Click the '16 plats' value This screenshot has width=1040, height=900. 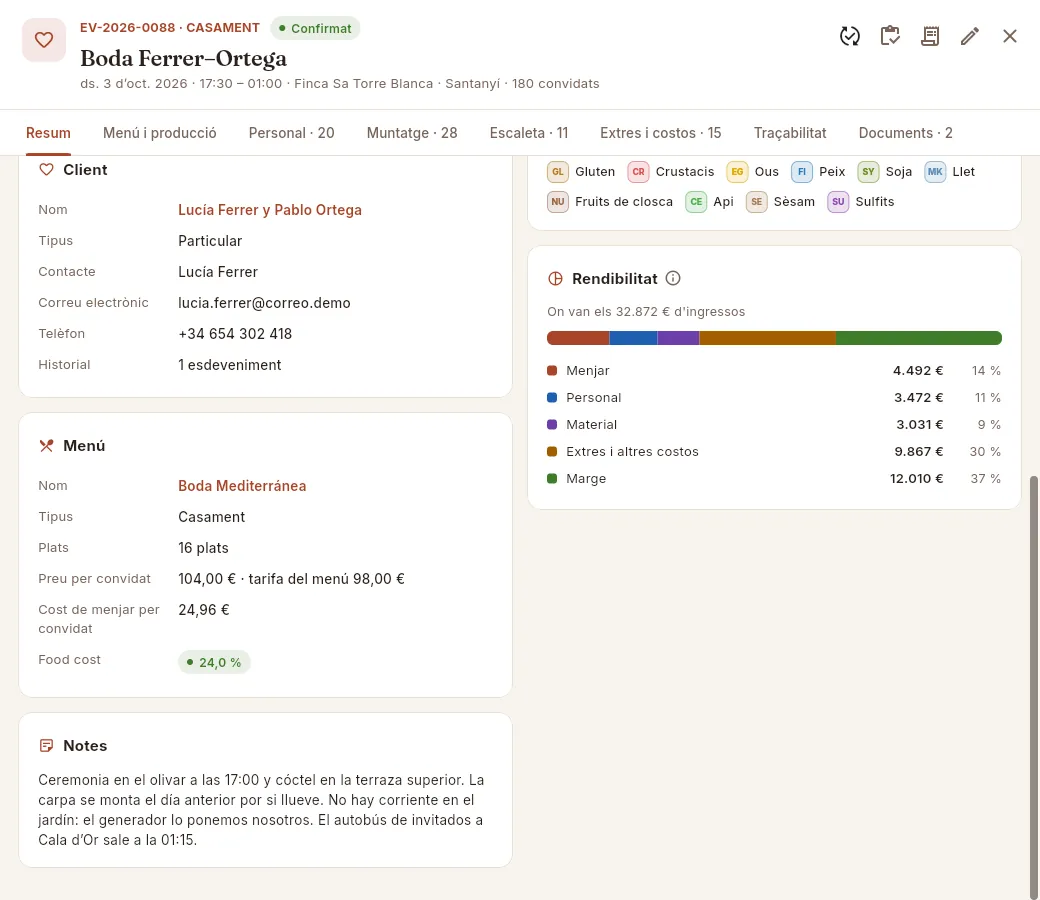coord(203,548)
